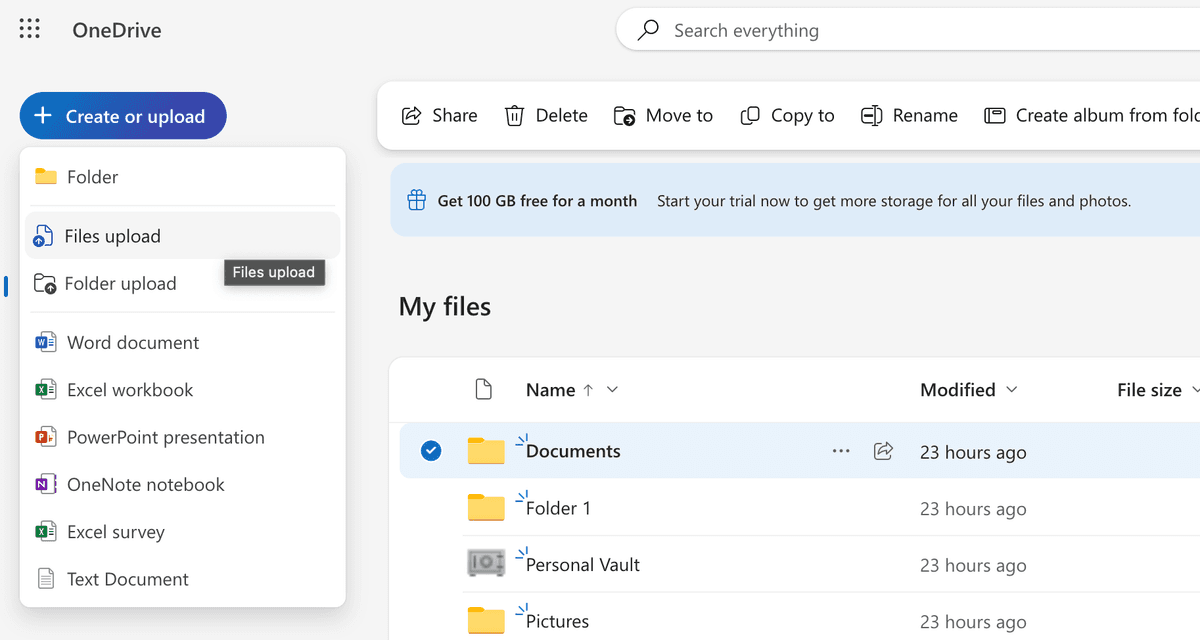Expand the Name sort dropdown
The height and width of the screenshot is (640, 1200).
(611, 389)
